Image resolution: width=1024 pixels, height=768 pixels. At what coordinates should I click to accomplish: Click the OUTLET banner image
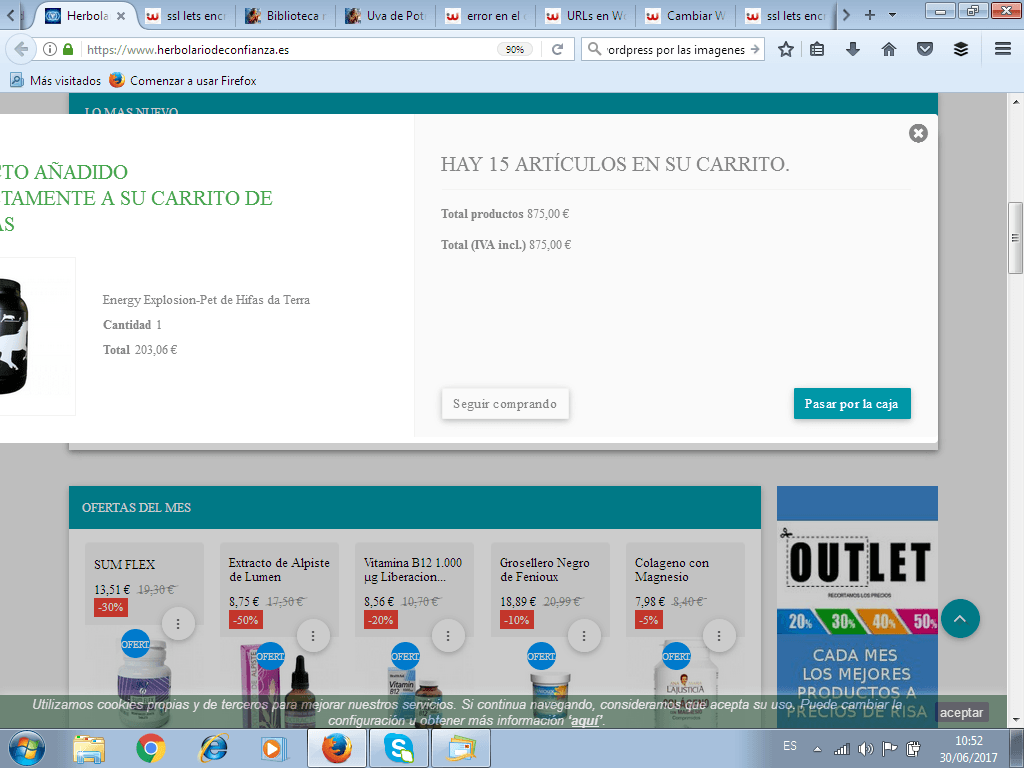pyautogui.click(x=857, y=607)
